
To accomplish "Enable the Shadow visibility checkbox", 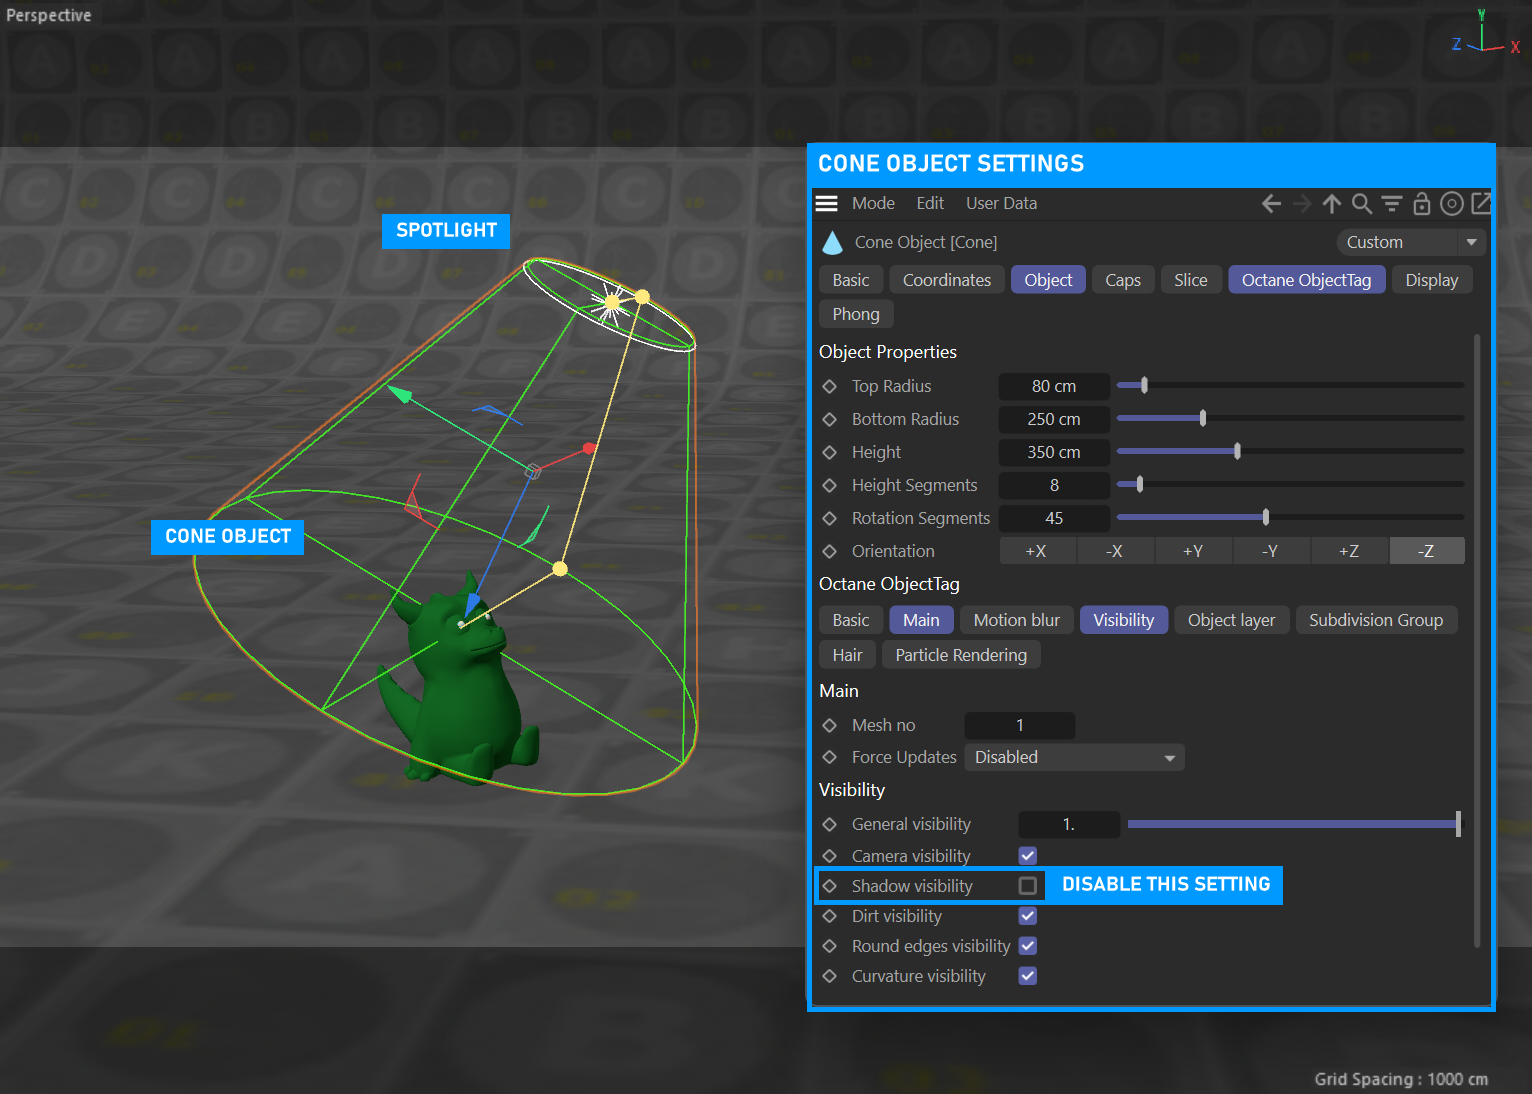I will (1027, 886).
